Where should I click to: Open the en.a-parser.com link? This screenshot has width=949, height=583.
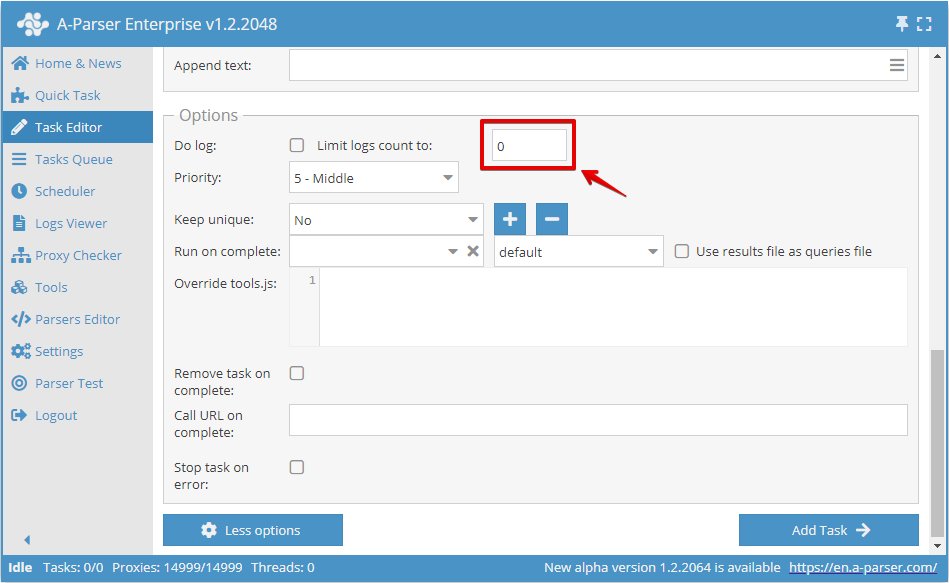pos(862,567)
